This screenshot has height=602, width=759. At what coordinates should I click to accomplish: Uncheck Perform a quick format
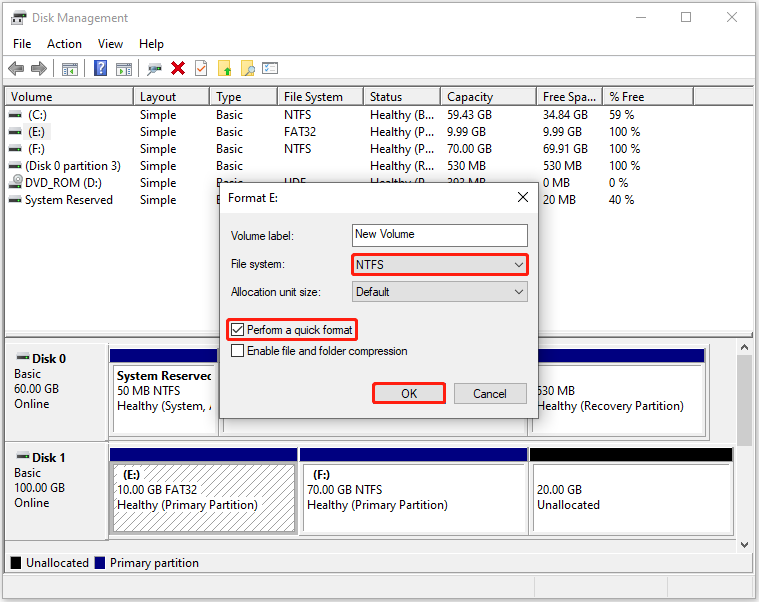pos(237,330)
